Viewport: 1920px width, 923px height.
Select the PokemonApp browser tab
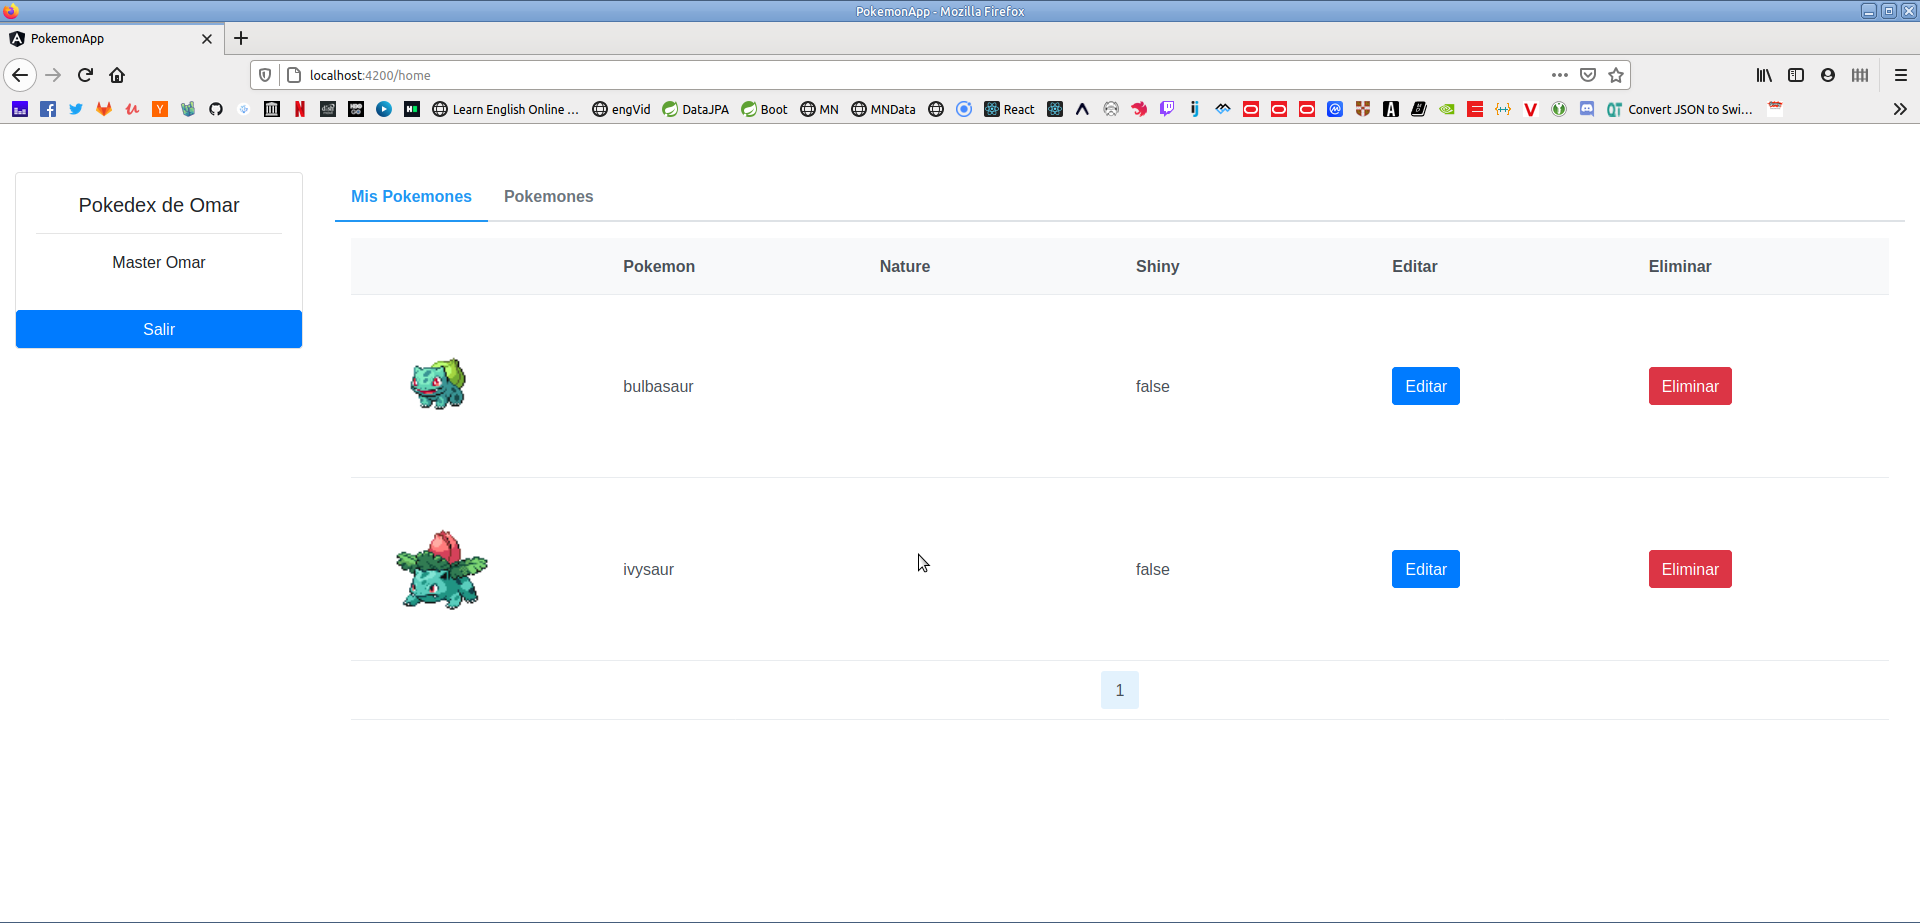pyautogui.click(x=110, y=38)
